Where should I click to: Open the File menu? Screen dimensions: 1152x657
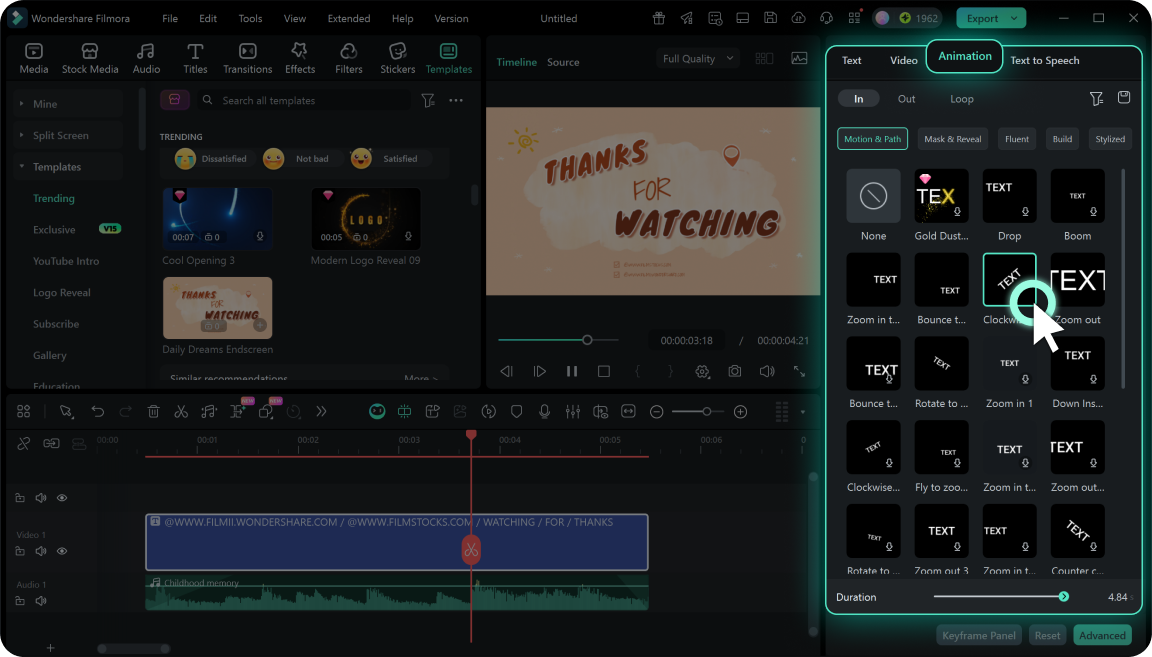point(170,18)
